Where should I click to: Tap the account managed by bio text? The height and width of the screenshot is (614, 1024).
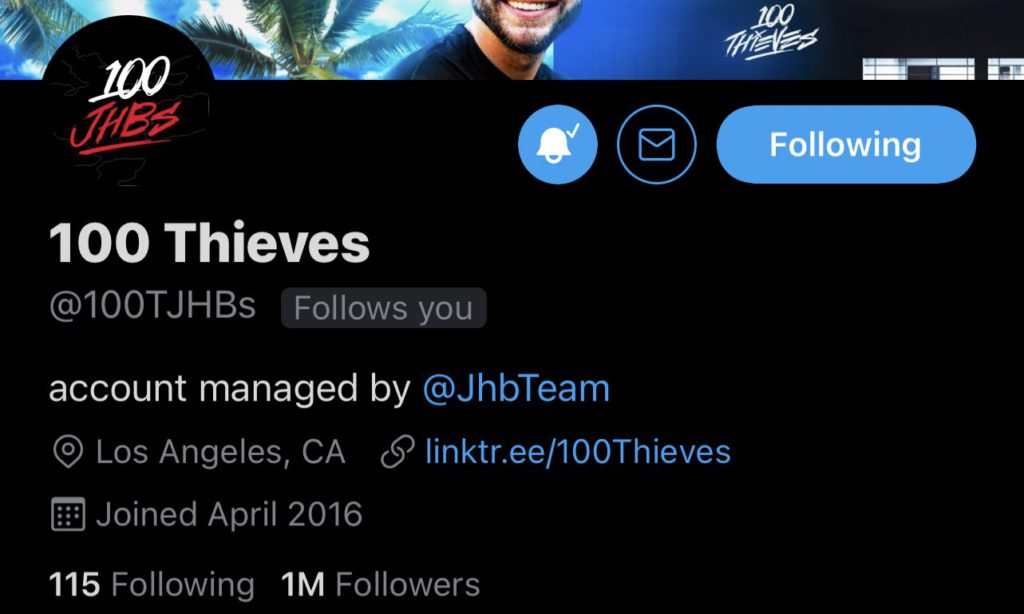pos(229,389)
